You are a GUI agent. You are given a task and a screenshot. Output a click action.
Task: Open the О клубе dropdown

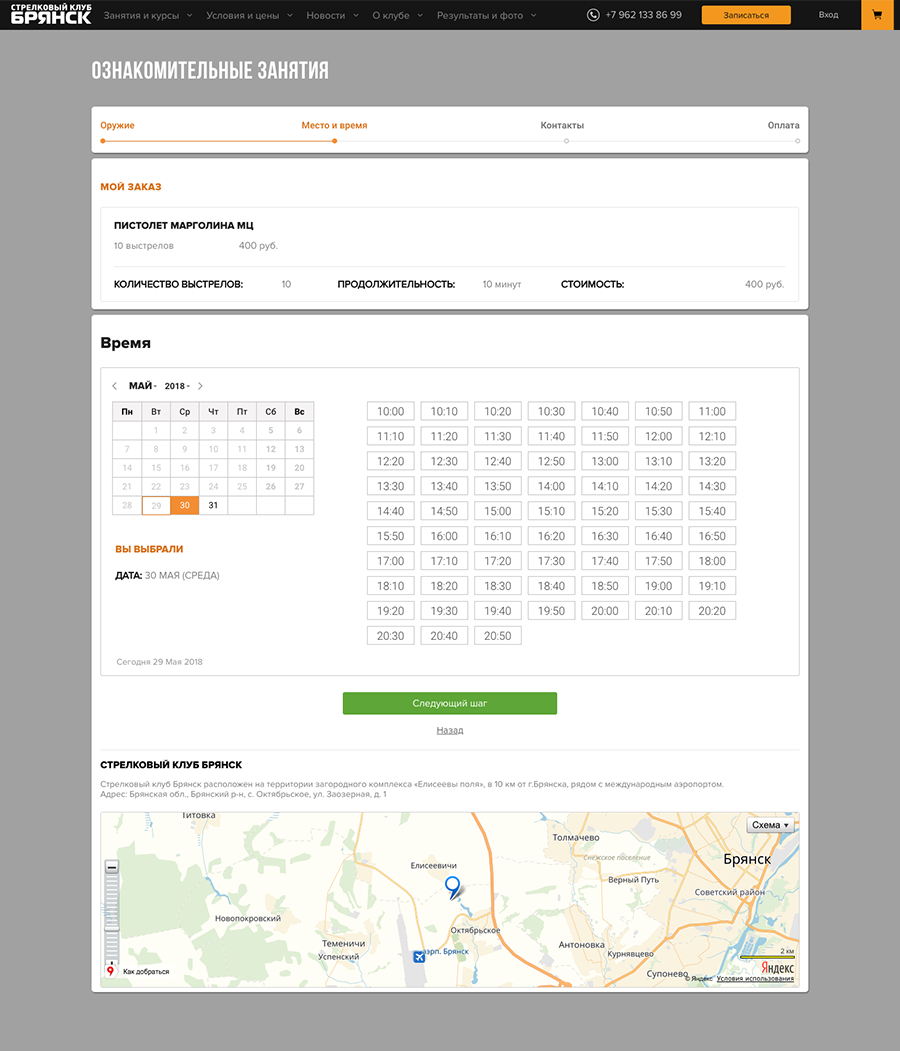tap(397, 15)
